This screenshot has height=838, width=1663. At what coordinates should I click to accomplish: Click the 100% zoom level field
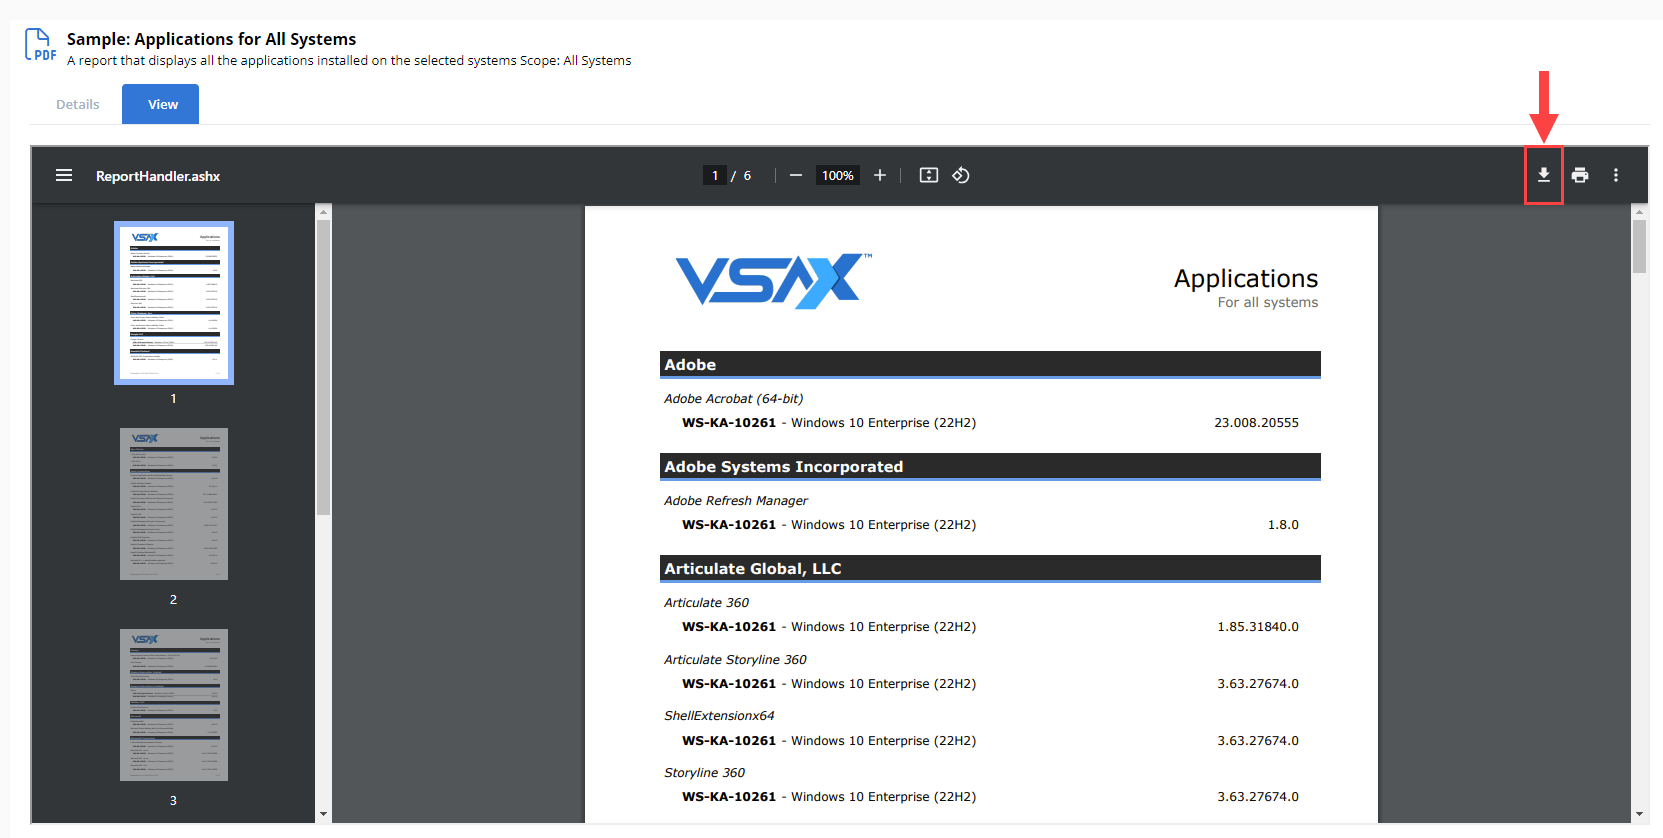tap(837, 175)
